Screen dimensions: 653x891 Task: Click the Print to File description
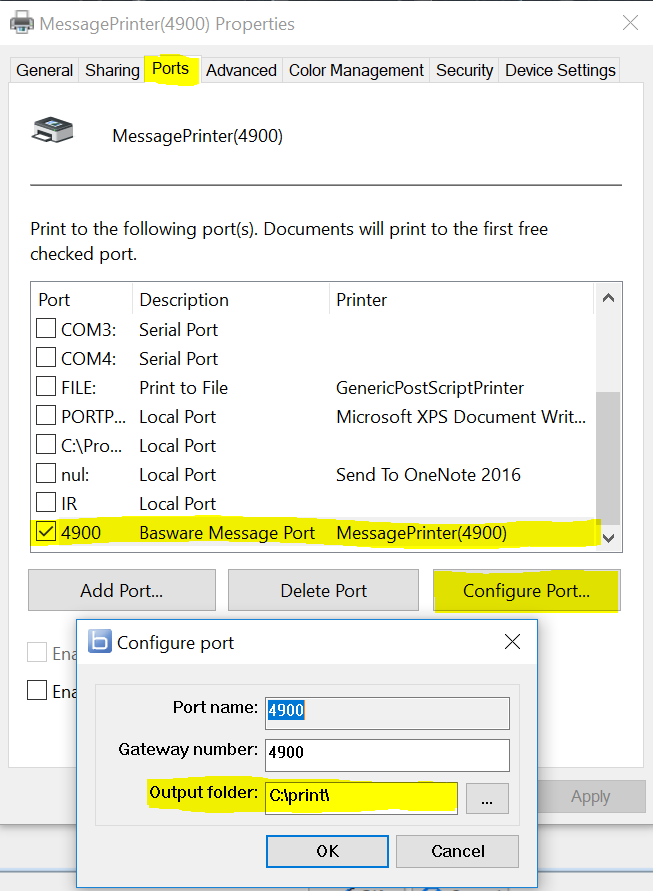click(184, 388)
